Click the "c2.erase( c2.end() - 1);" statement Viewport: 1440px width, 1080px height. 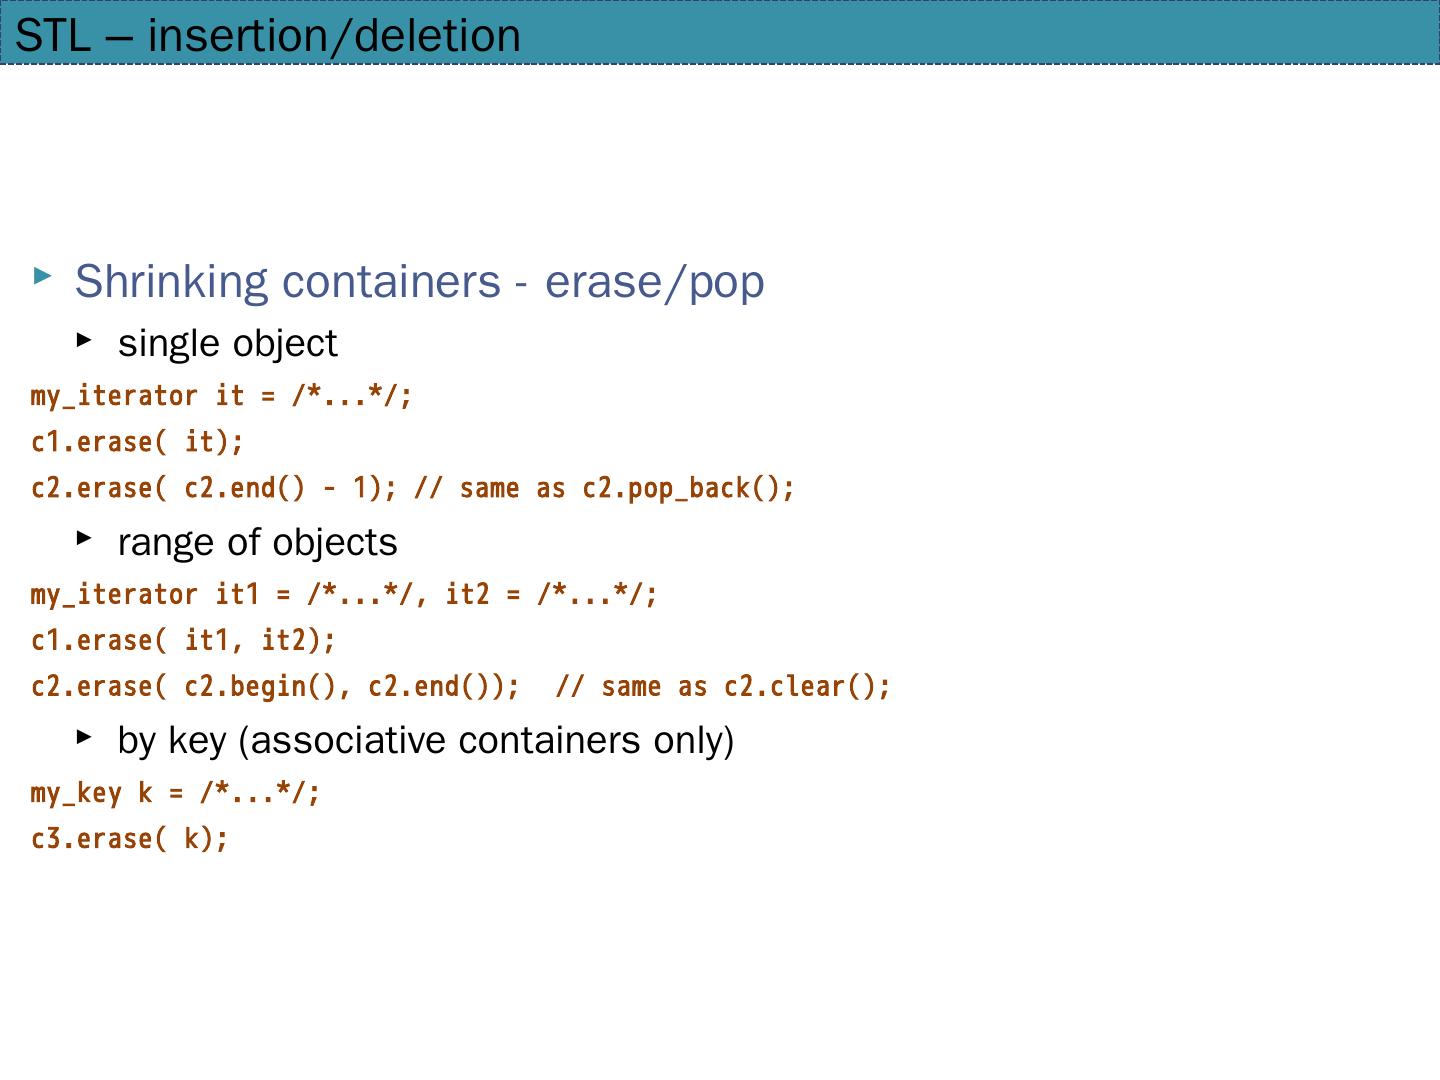pos(214,488)
